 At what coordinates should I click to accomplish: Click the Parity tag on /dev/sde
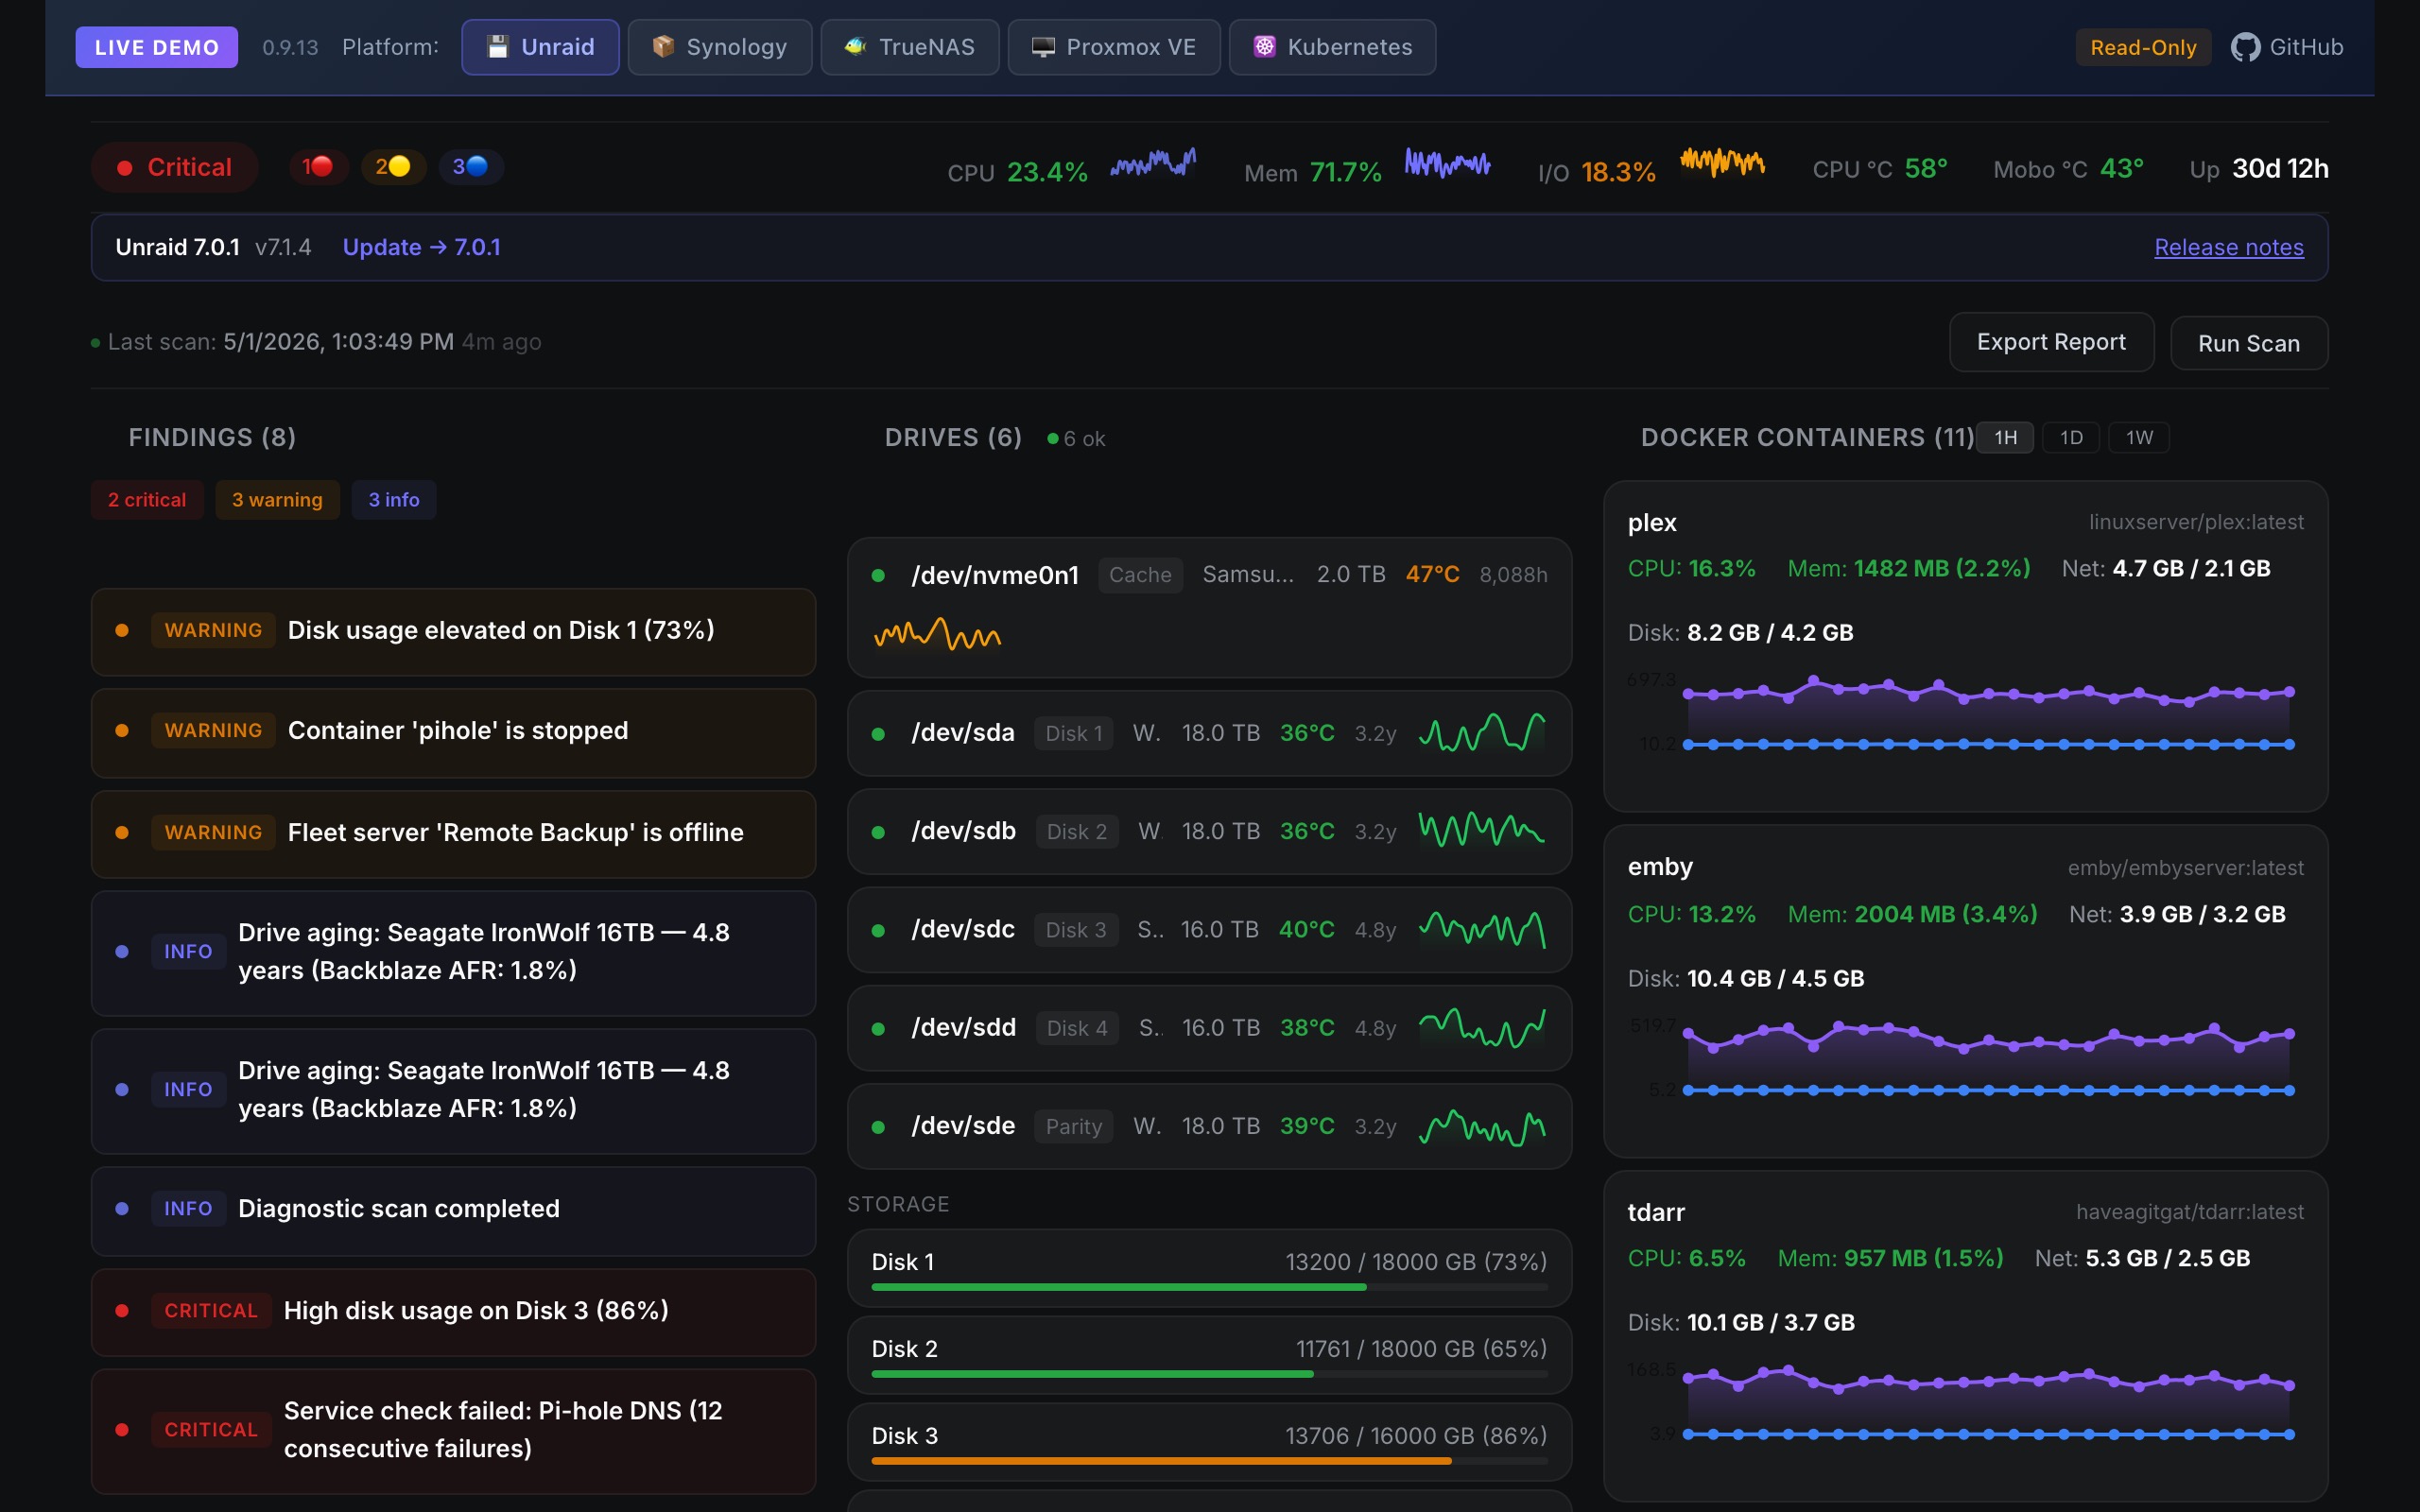[1073, 1126]
